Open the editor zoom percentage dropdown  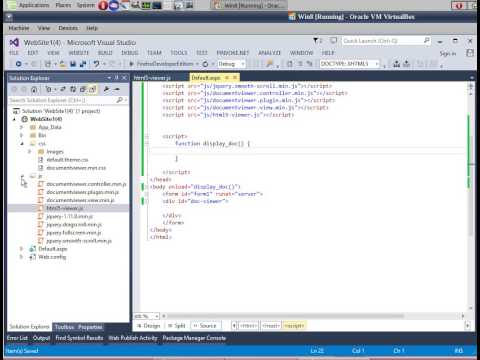click(157, 316)
